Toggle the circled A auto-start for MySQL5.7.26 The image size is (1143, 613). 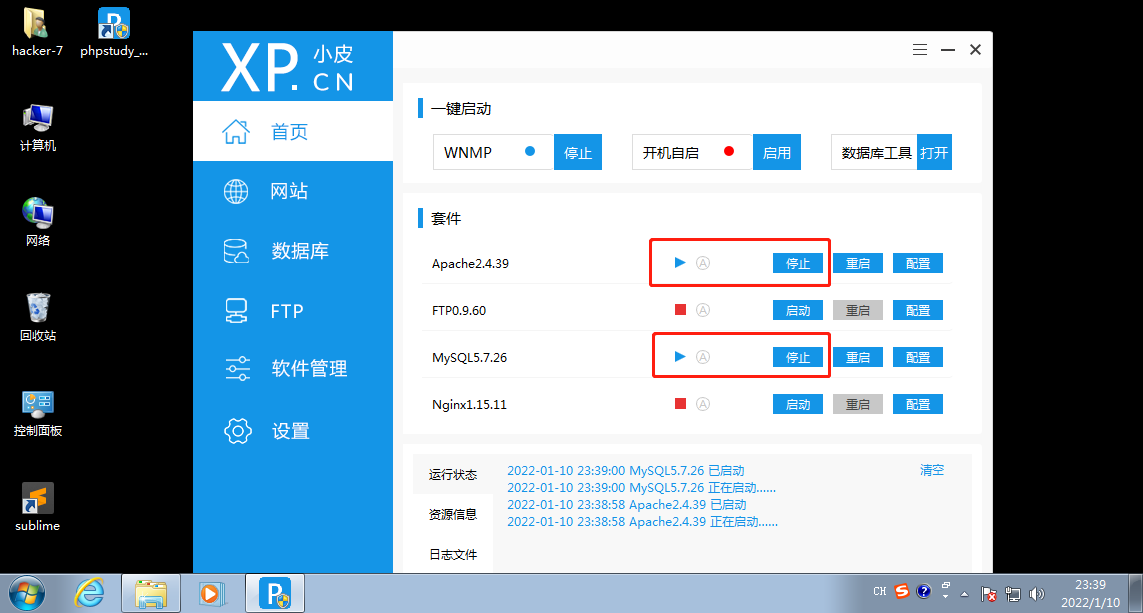703,357
